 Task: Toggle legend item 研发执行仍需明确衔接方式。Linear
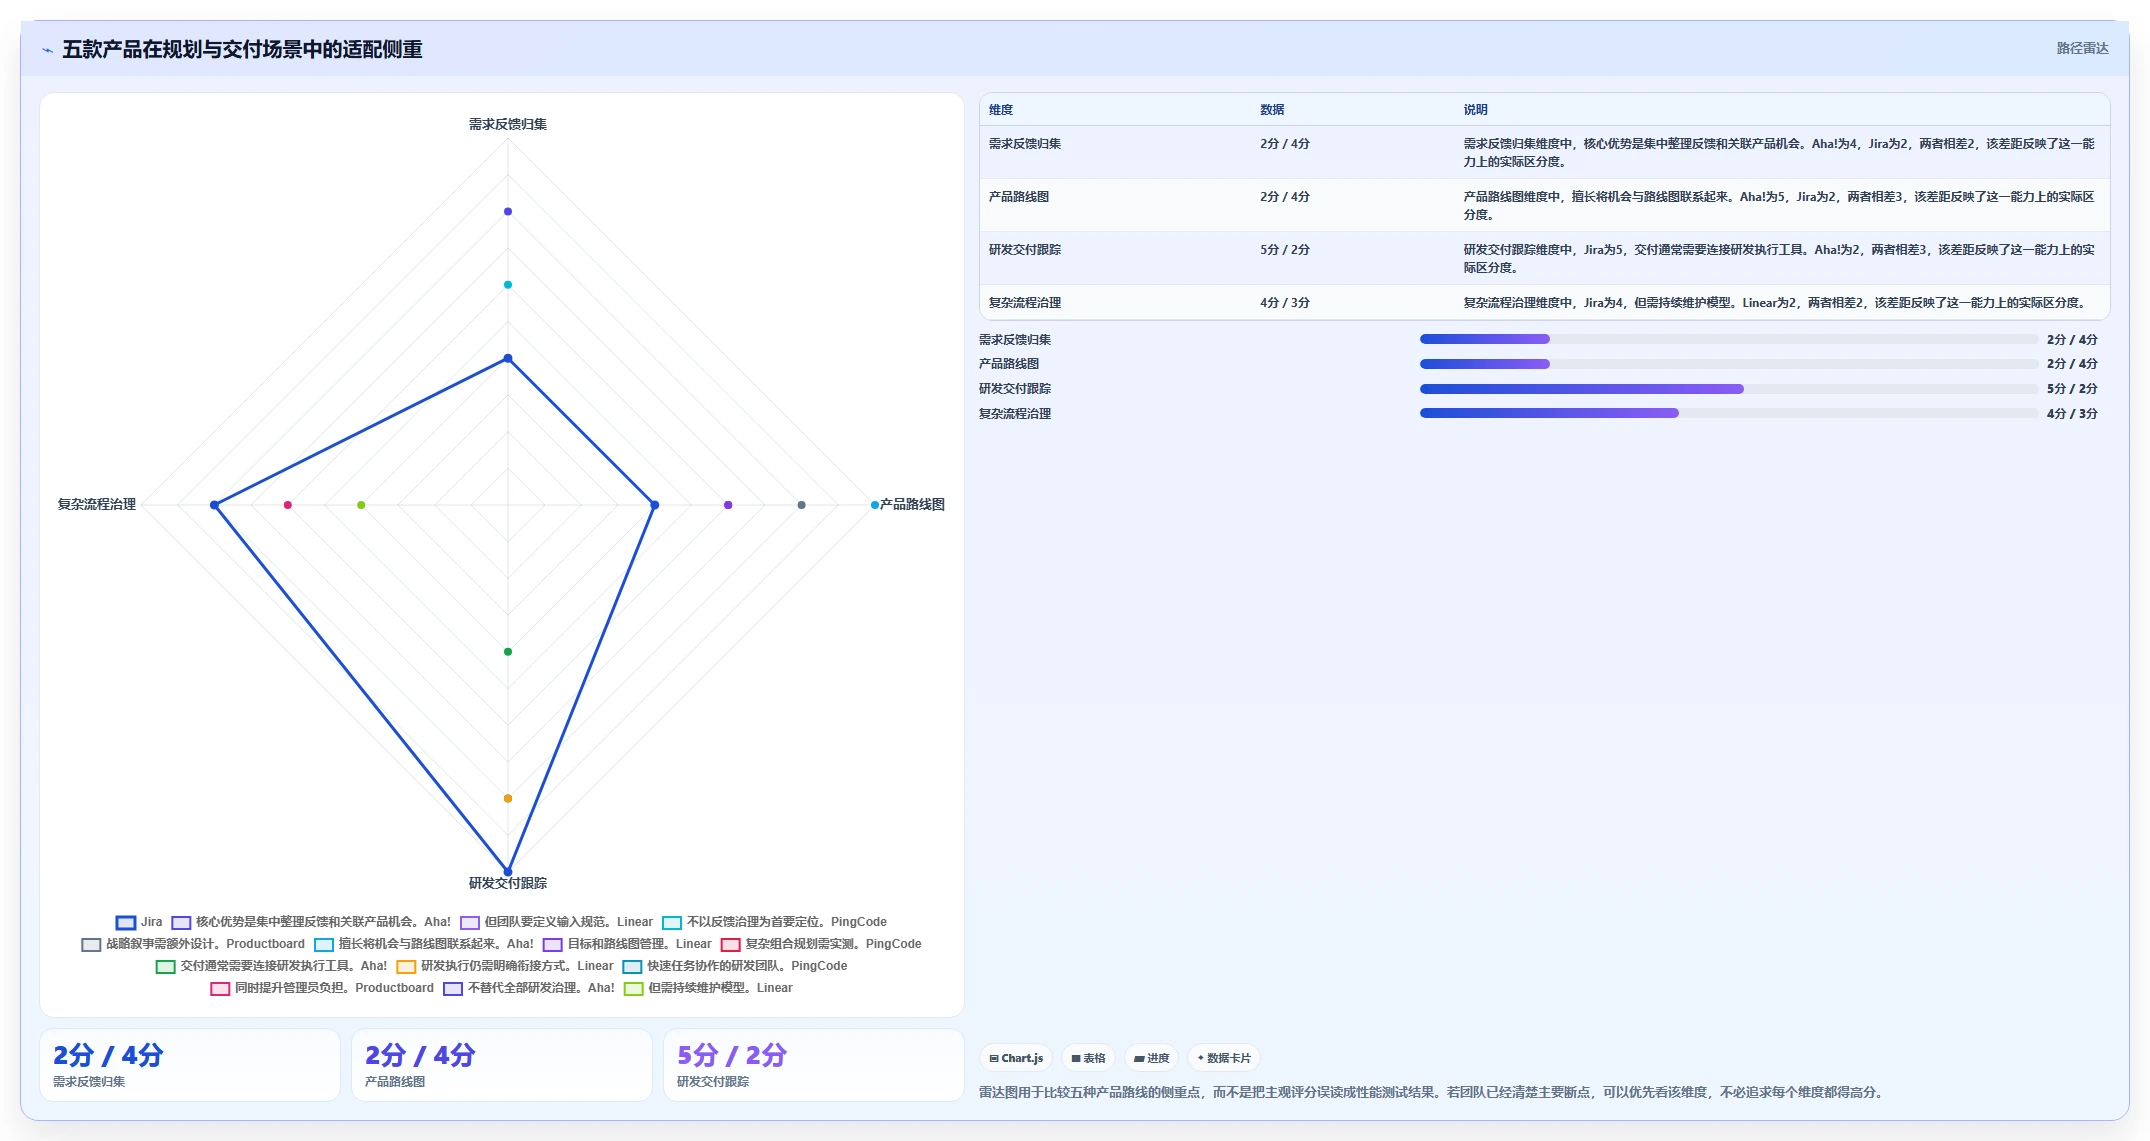(505, 966)
